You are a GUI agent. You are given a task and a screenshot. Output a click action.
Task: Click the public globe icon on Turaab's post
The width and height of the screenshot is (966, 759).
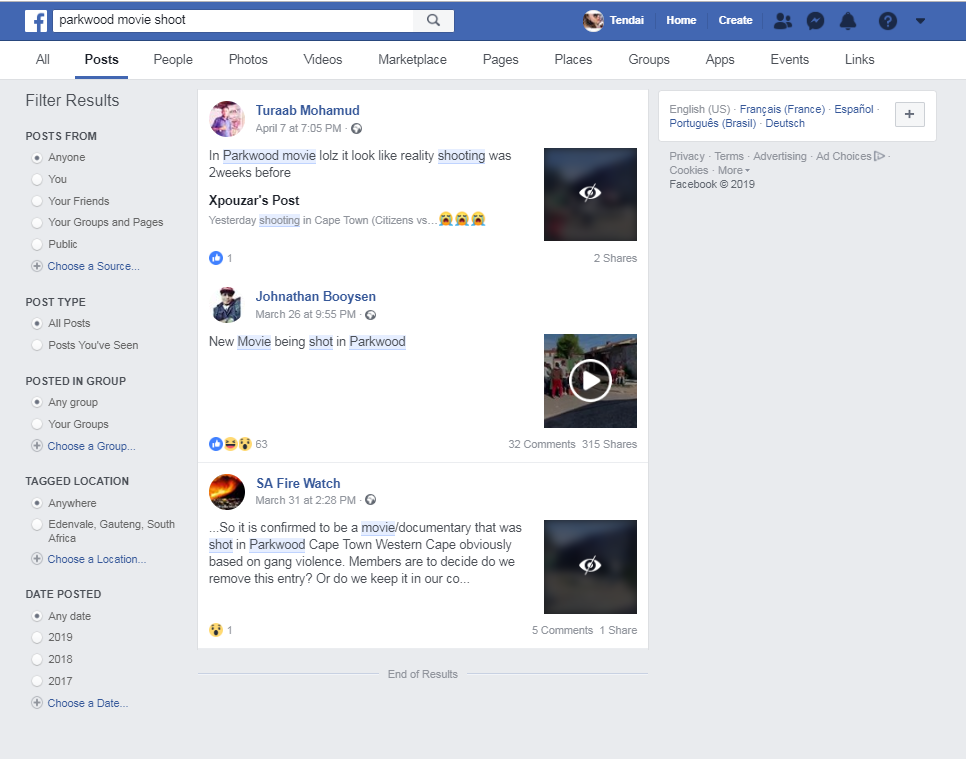(x=357, y=129)
